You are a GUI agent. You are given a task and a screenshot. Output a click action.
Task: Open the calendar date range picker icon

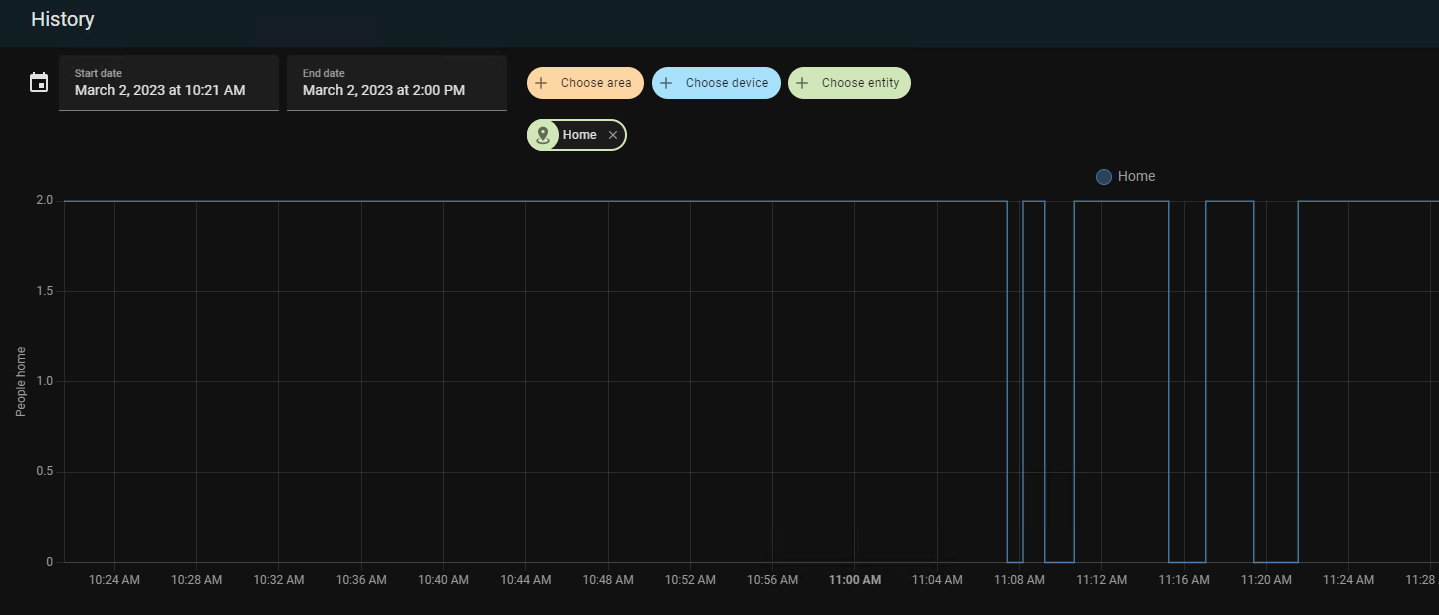point(39,83)
